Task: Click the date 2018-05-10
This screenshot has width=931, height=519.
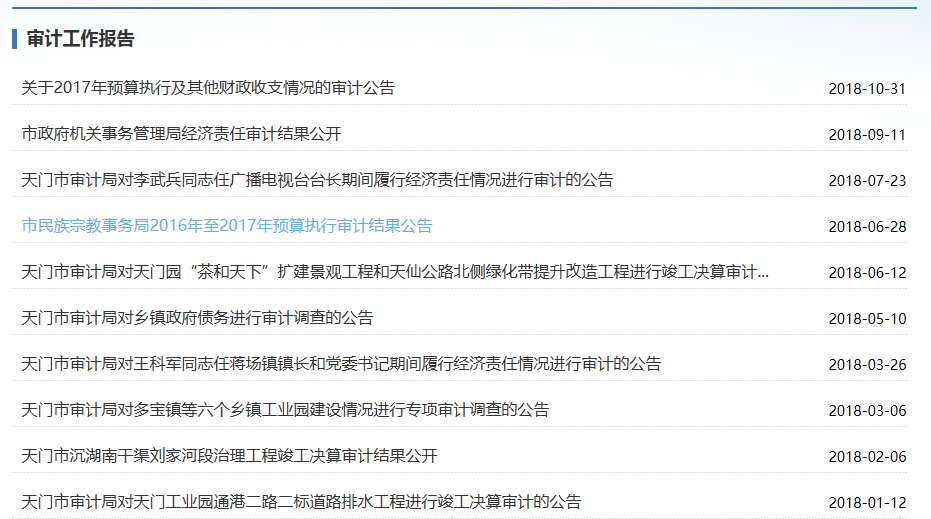Action: (x=867, y=319)
